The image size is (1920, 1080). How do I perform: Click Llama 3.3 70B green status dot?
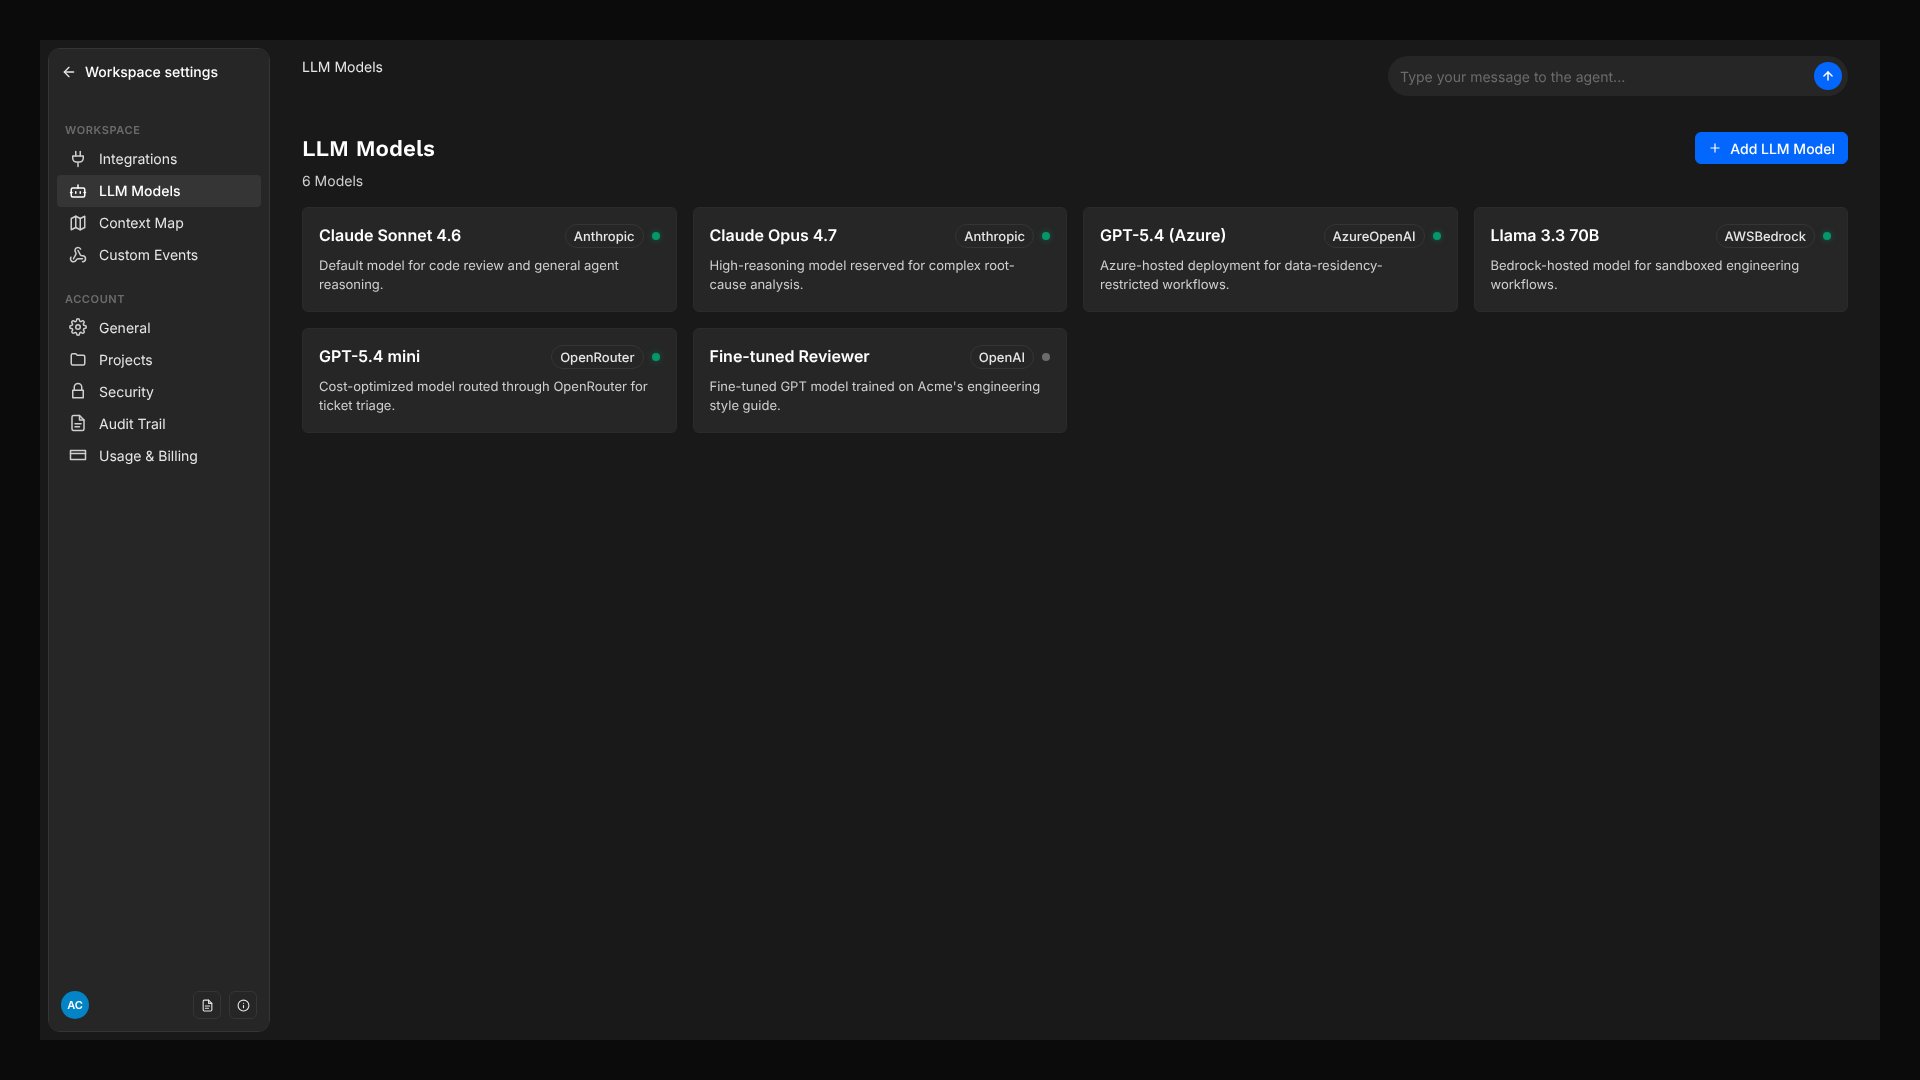click(1827, 236)
